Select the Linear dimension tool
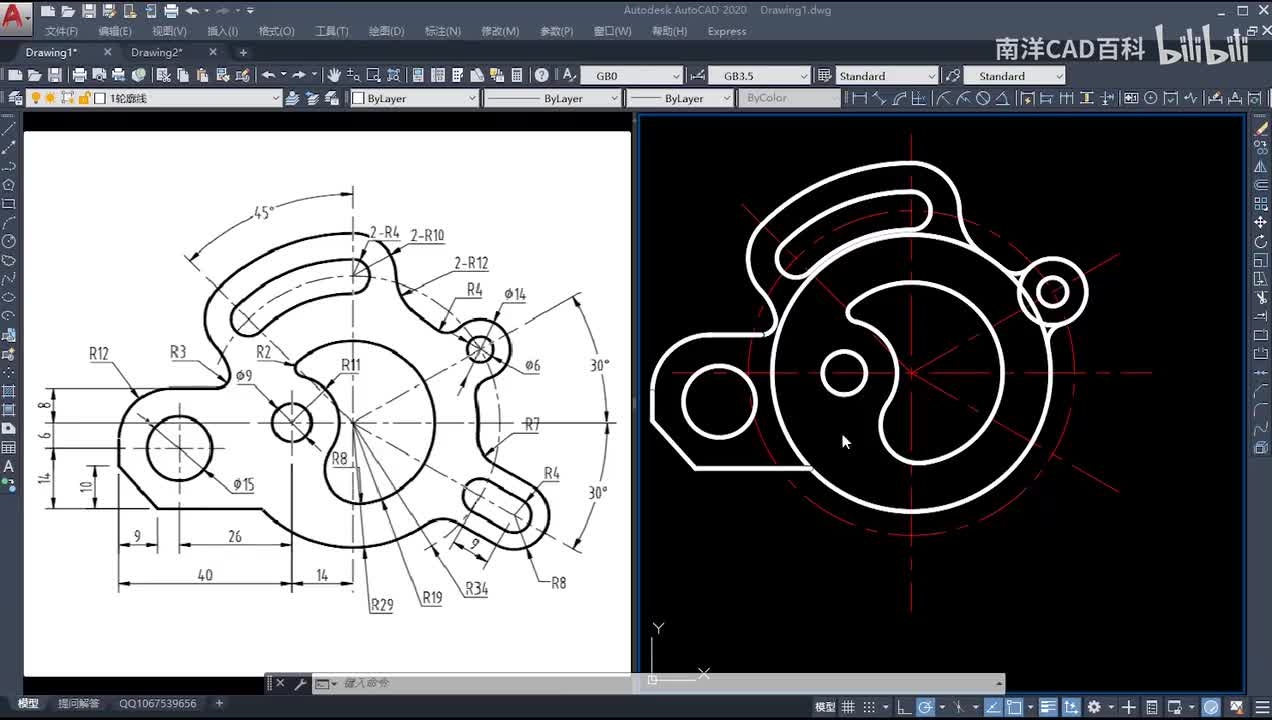1272x720 pixels. point(859,98)
